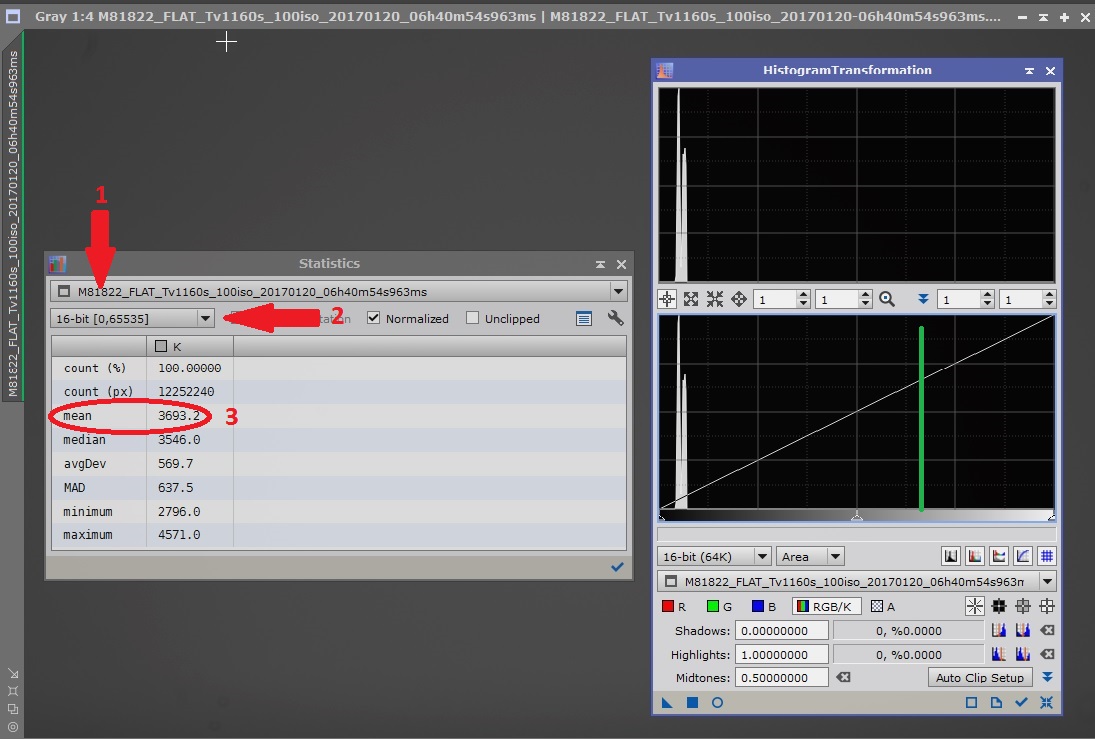
Task: Click the zoom magnifier in HistogramTransformation
Action: (x=886, y=299)
